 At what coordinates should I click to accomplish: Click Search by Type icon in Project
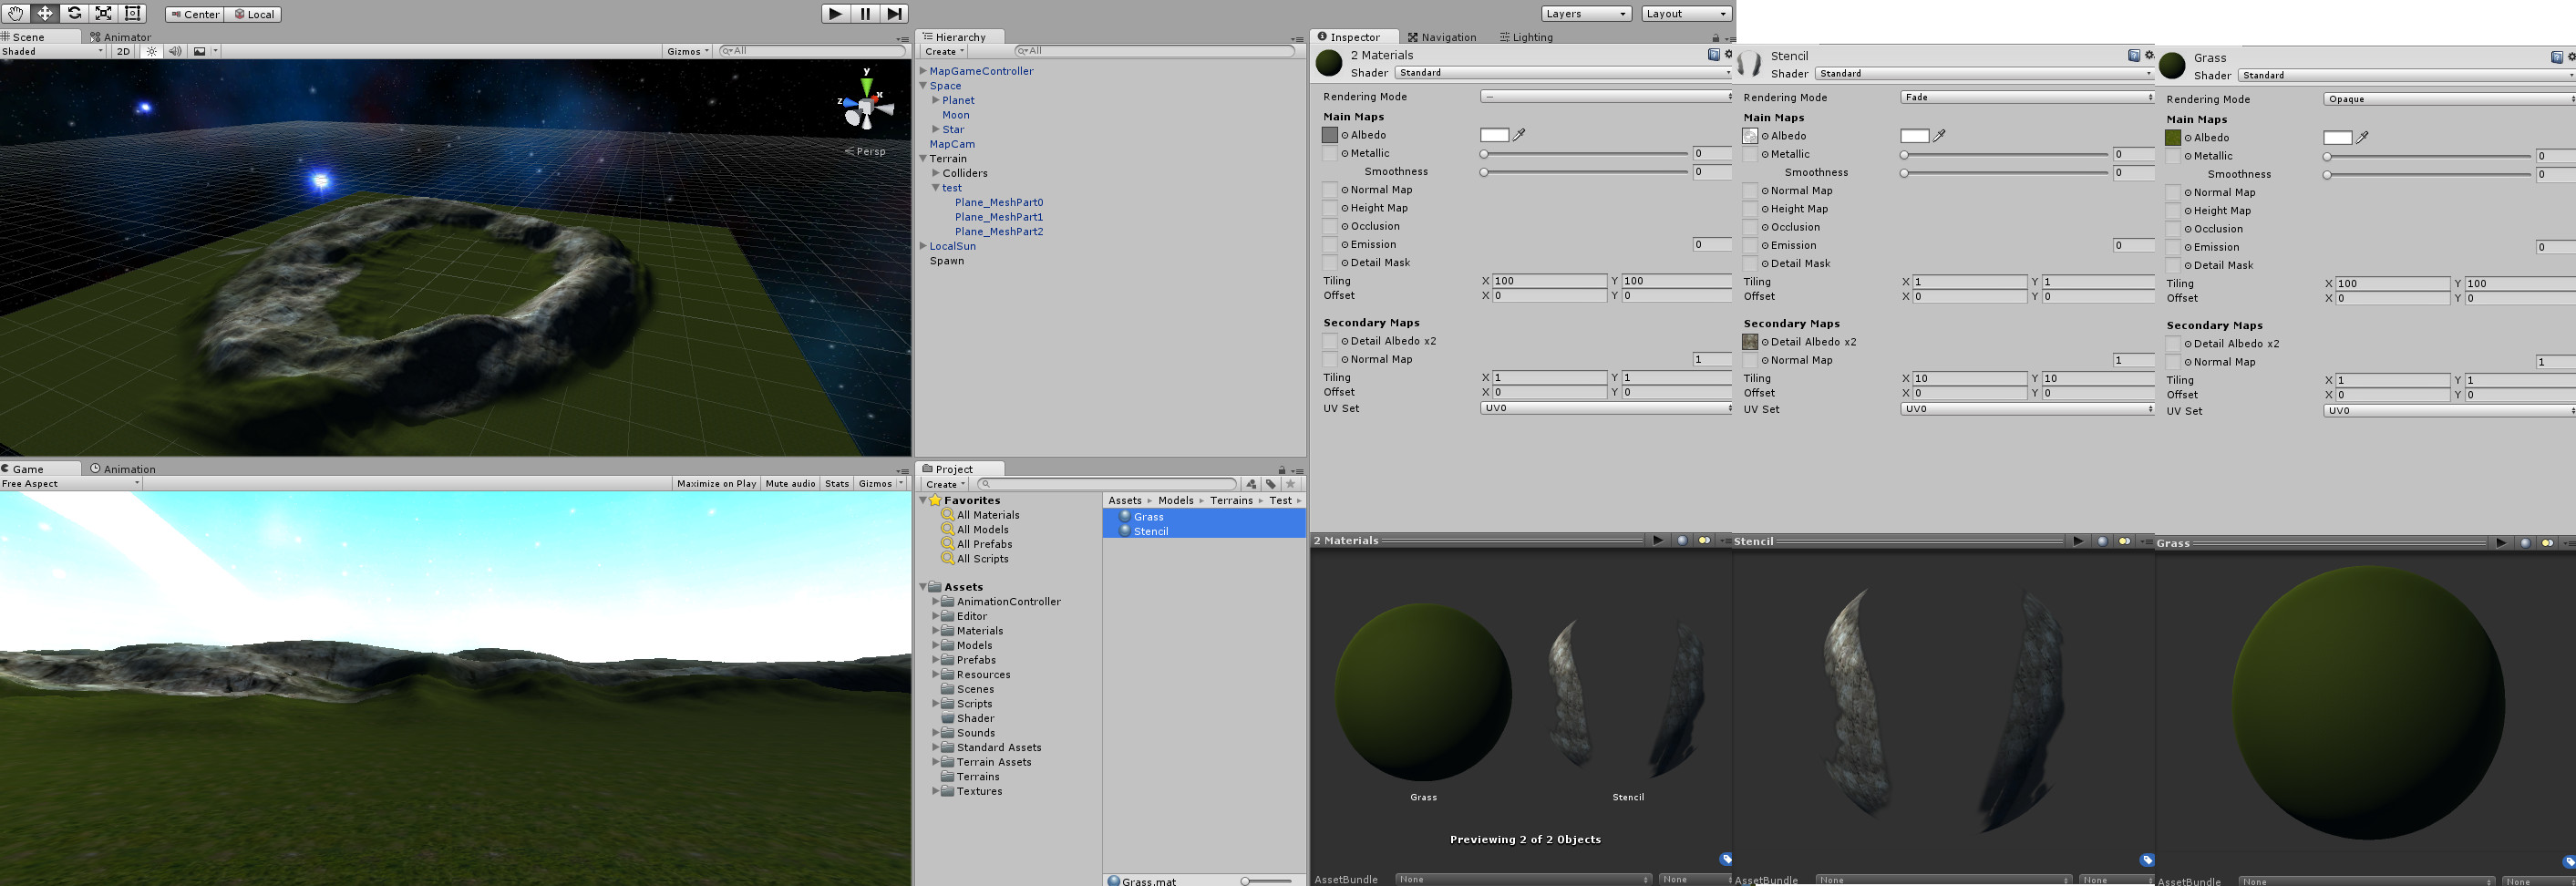(x=1251, y=484)
